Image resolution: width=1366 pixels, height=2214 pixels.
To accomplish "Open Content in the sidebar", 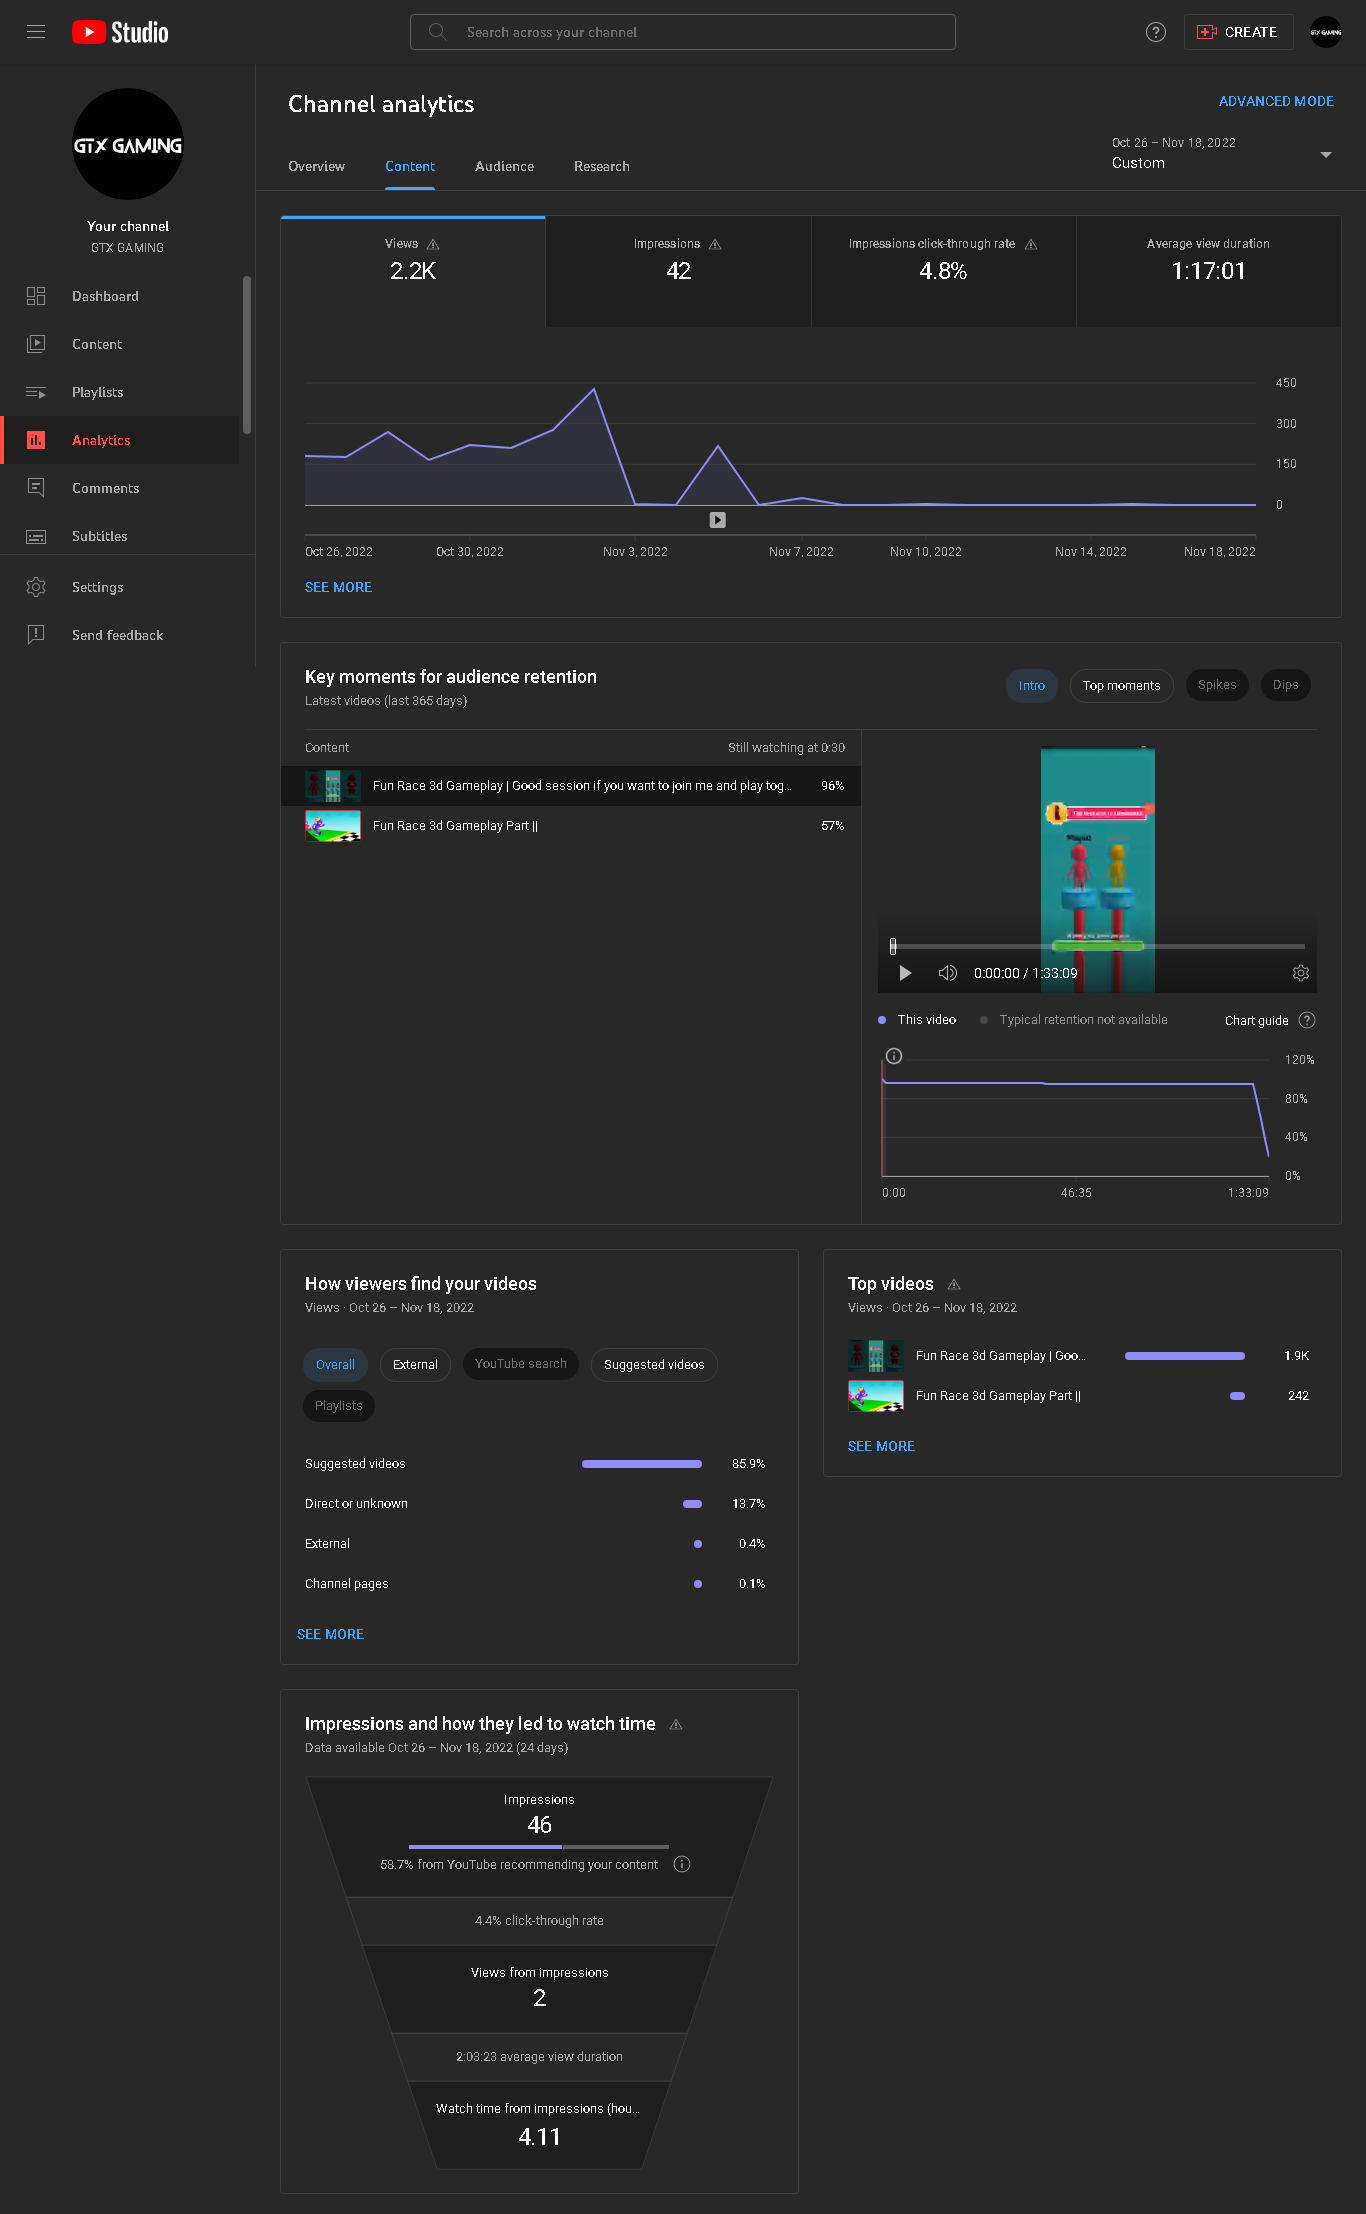I will pos(120,344).
